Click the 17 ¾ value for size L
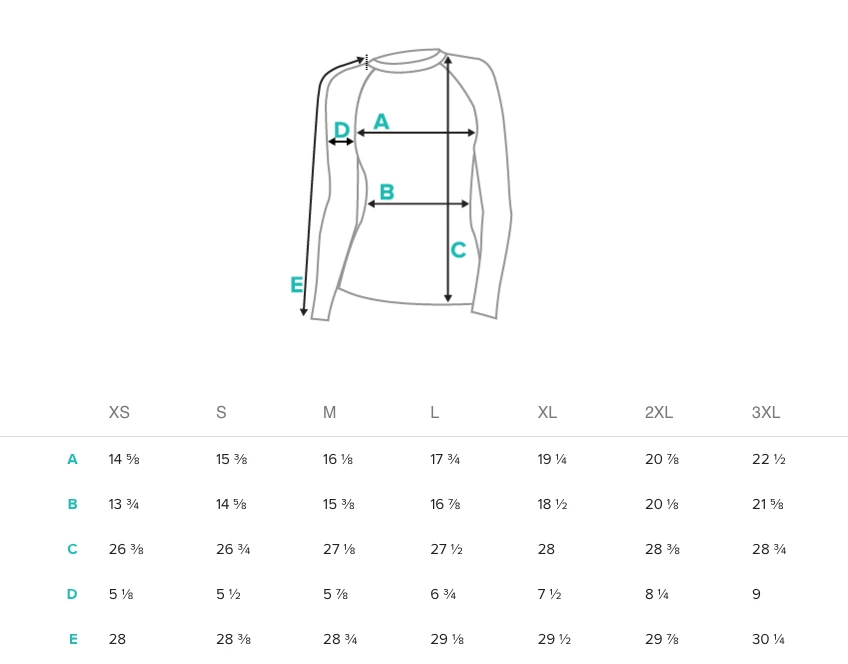Screen dimensions: 848x664 click(x=444, y=460)
